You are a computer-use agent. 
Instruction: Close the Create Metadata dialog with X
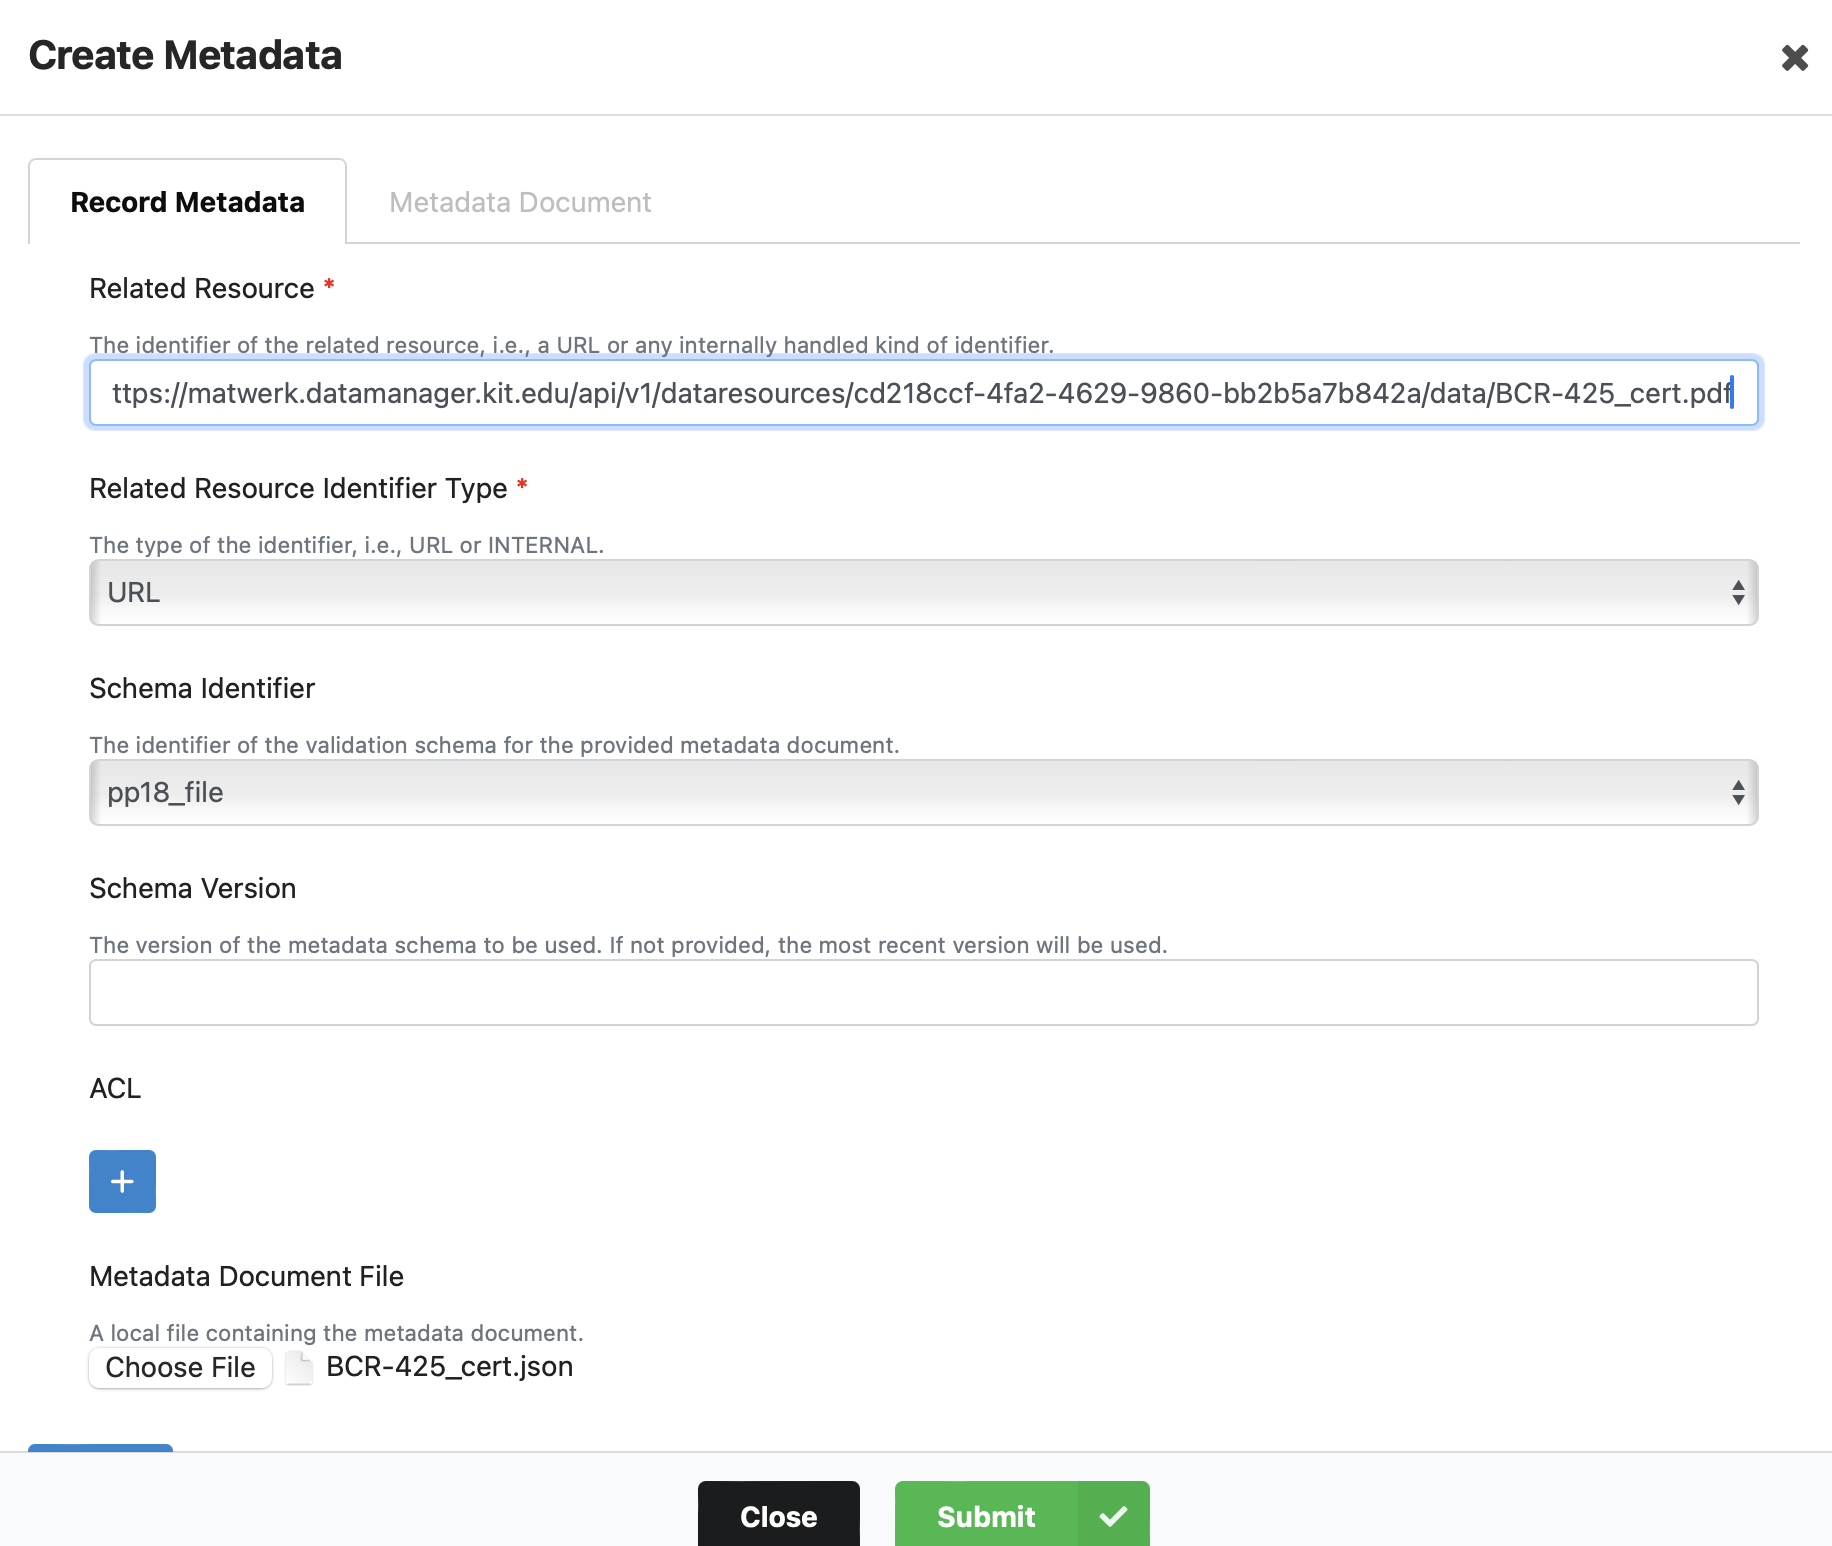(1794, 58)
